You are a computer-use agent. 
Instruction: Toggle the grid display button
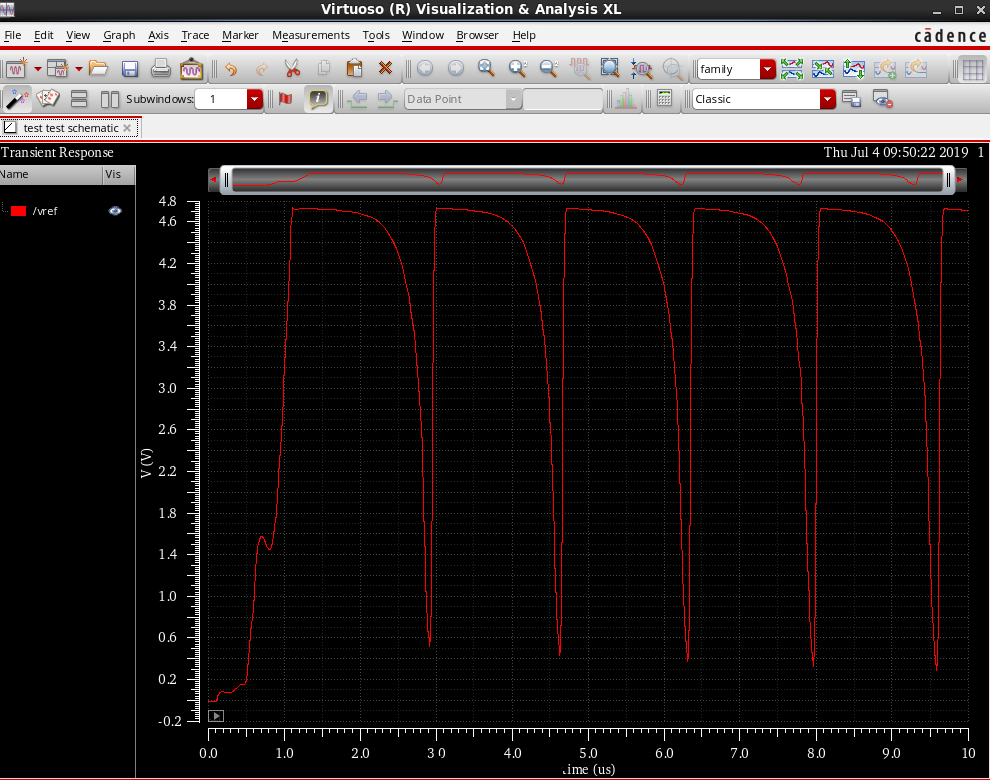point(970,69)
